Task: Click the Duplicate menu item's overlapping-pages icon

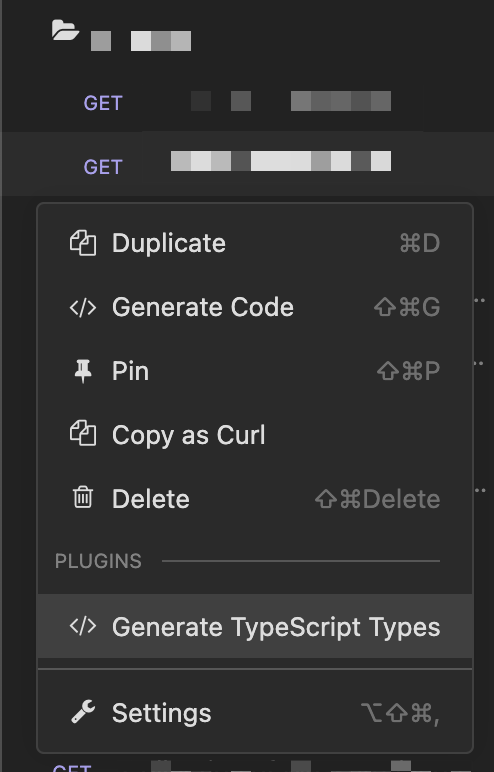Action: tap(83, 243)
